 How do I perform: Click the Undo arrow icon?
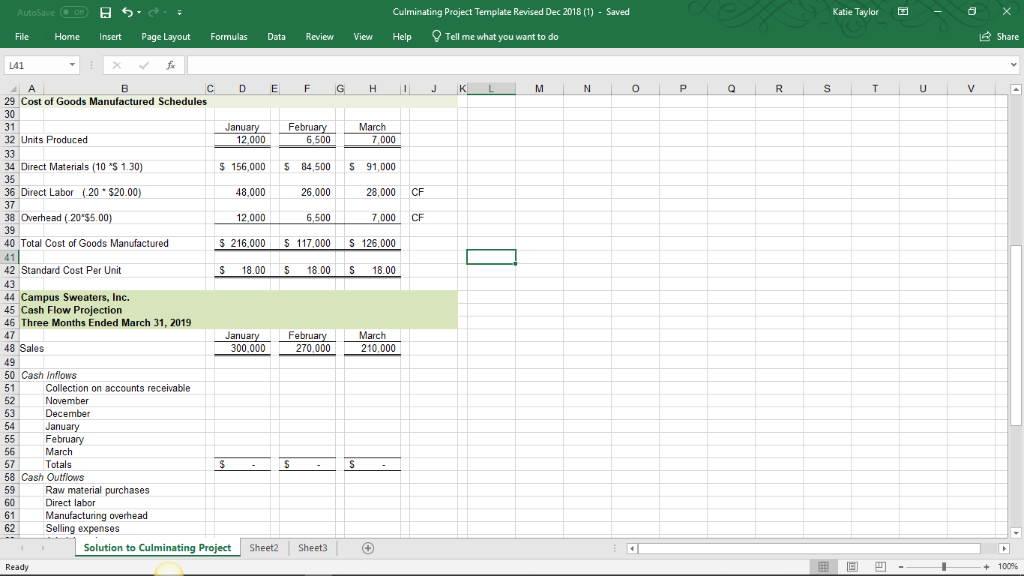click(x=127, y=12)
